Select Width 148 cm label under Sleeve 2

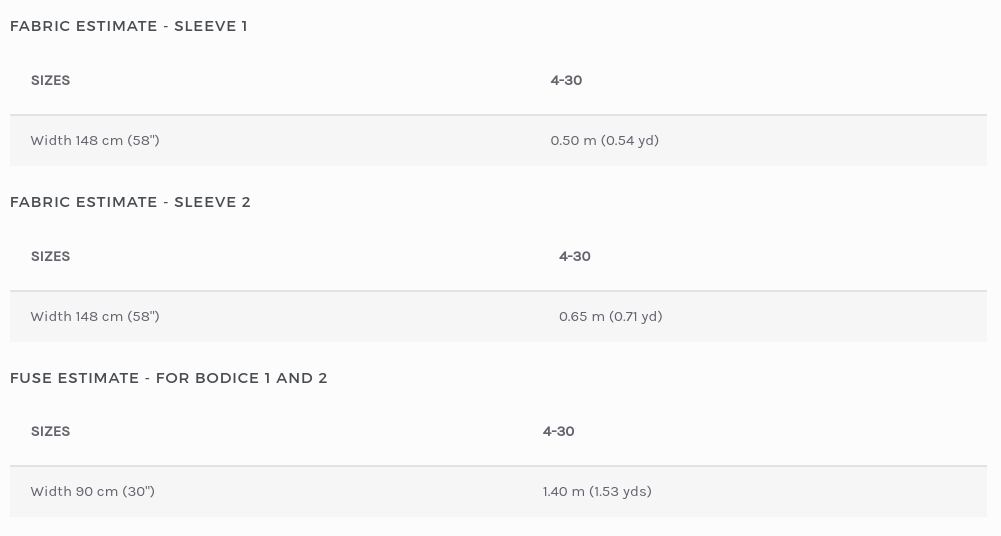coord(95,316)
